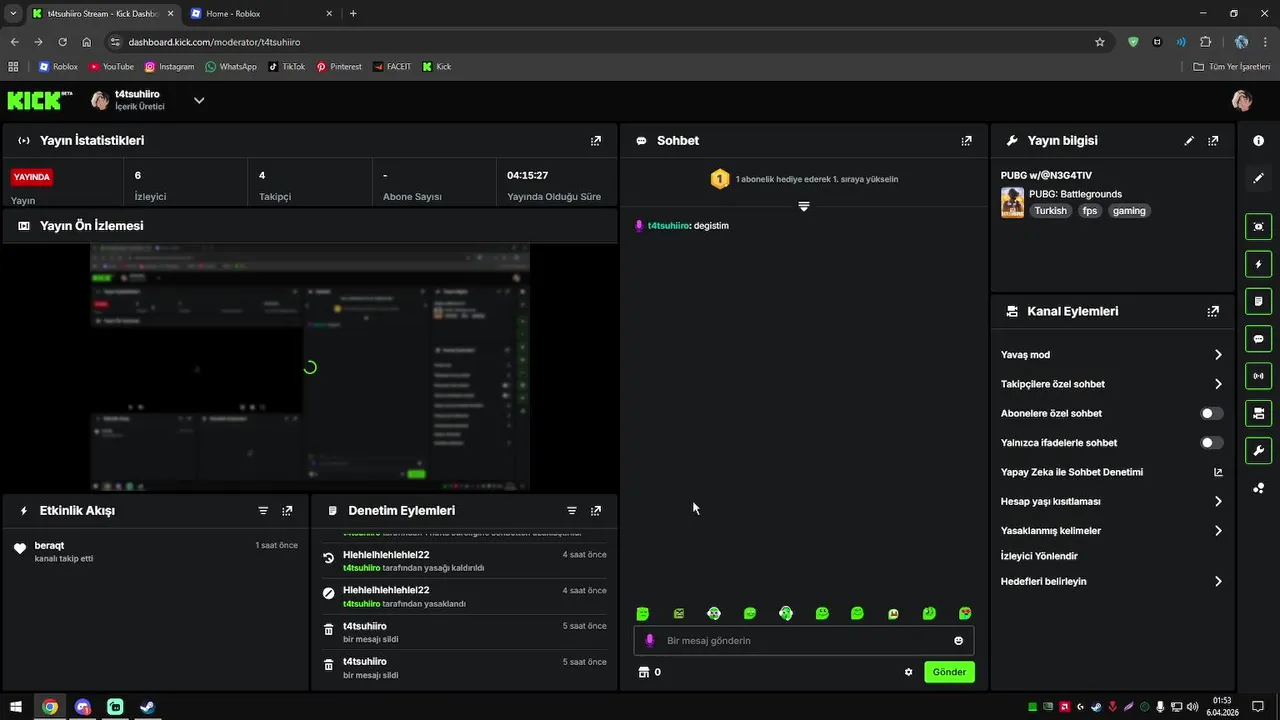
Task: Open a new browser tab
Action: tap(353, 14)
